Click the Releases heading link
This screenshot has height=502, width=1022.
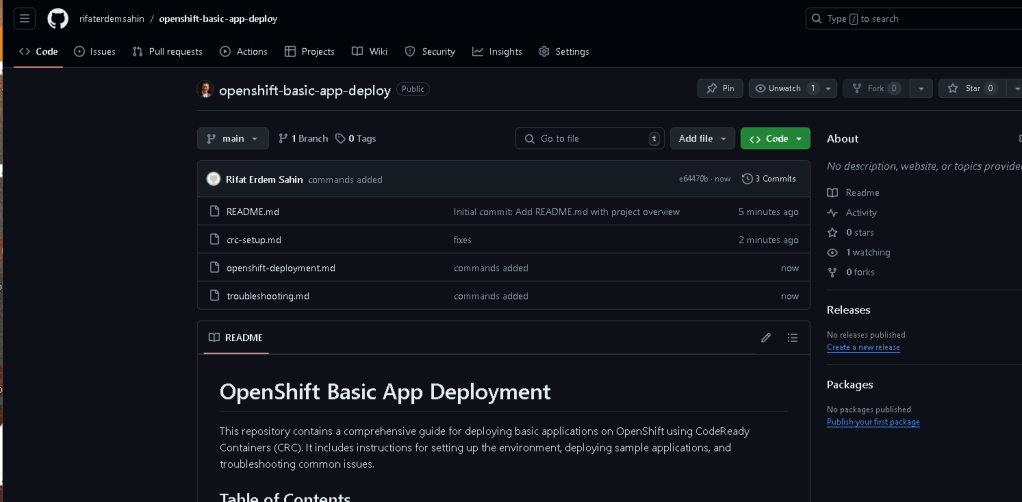pyautogui.click(x=848, y=310)
